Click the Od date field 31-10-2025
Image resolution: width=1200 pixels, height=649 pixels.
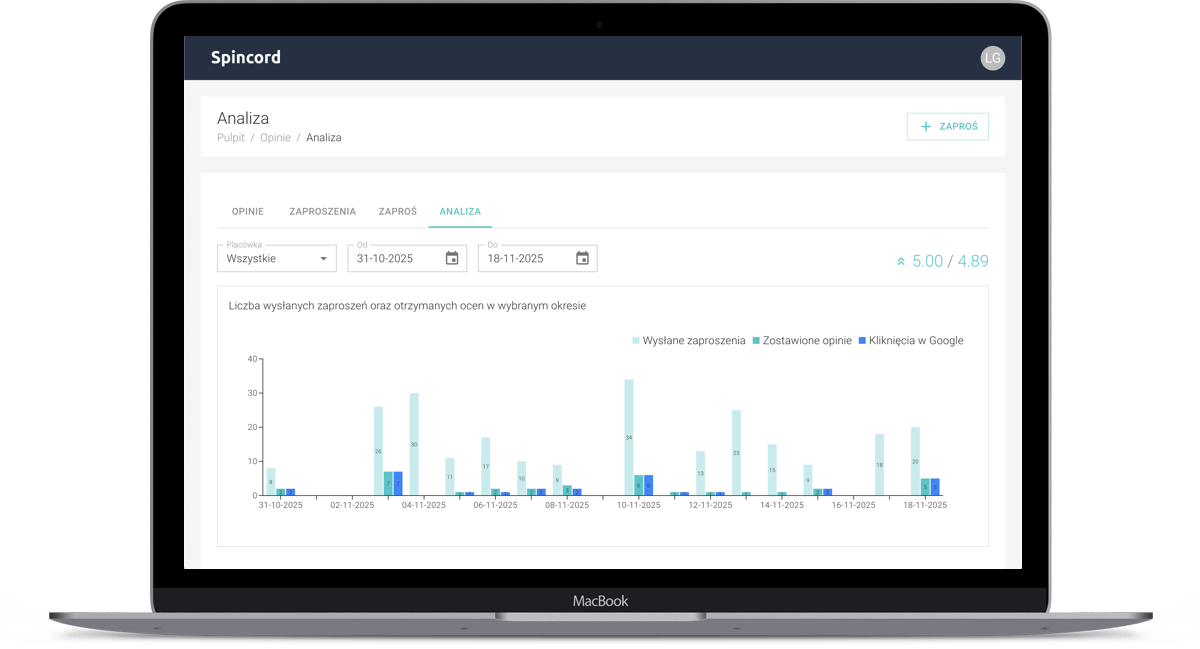(x=390, y=258)
